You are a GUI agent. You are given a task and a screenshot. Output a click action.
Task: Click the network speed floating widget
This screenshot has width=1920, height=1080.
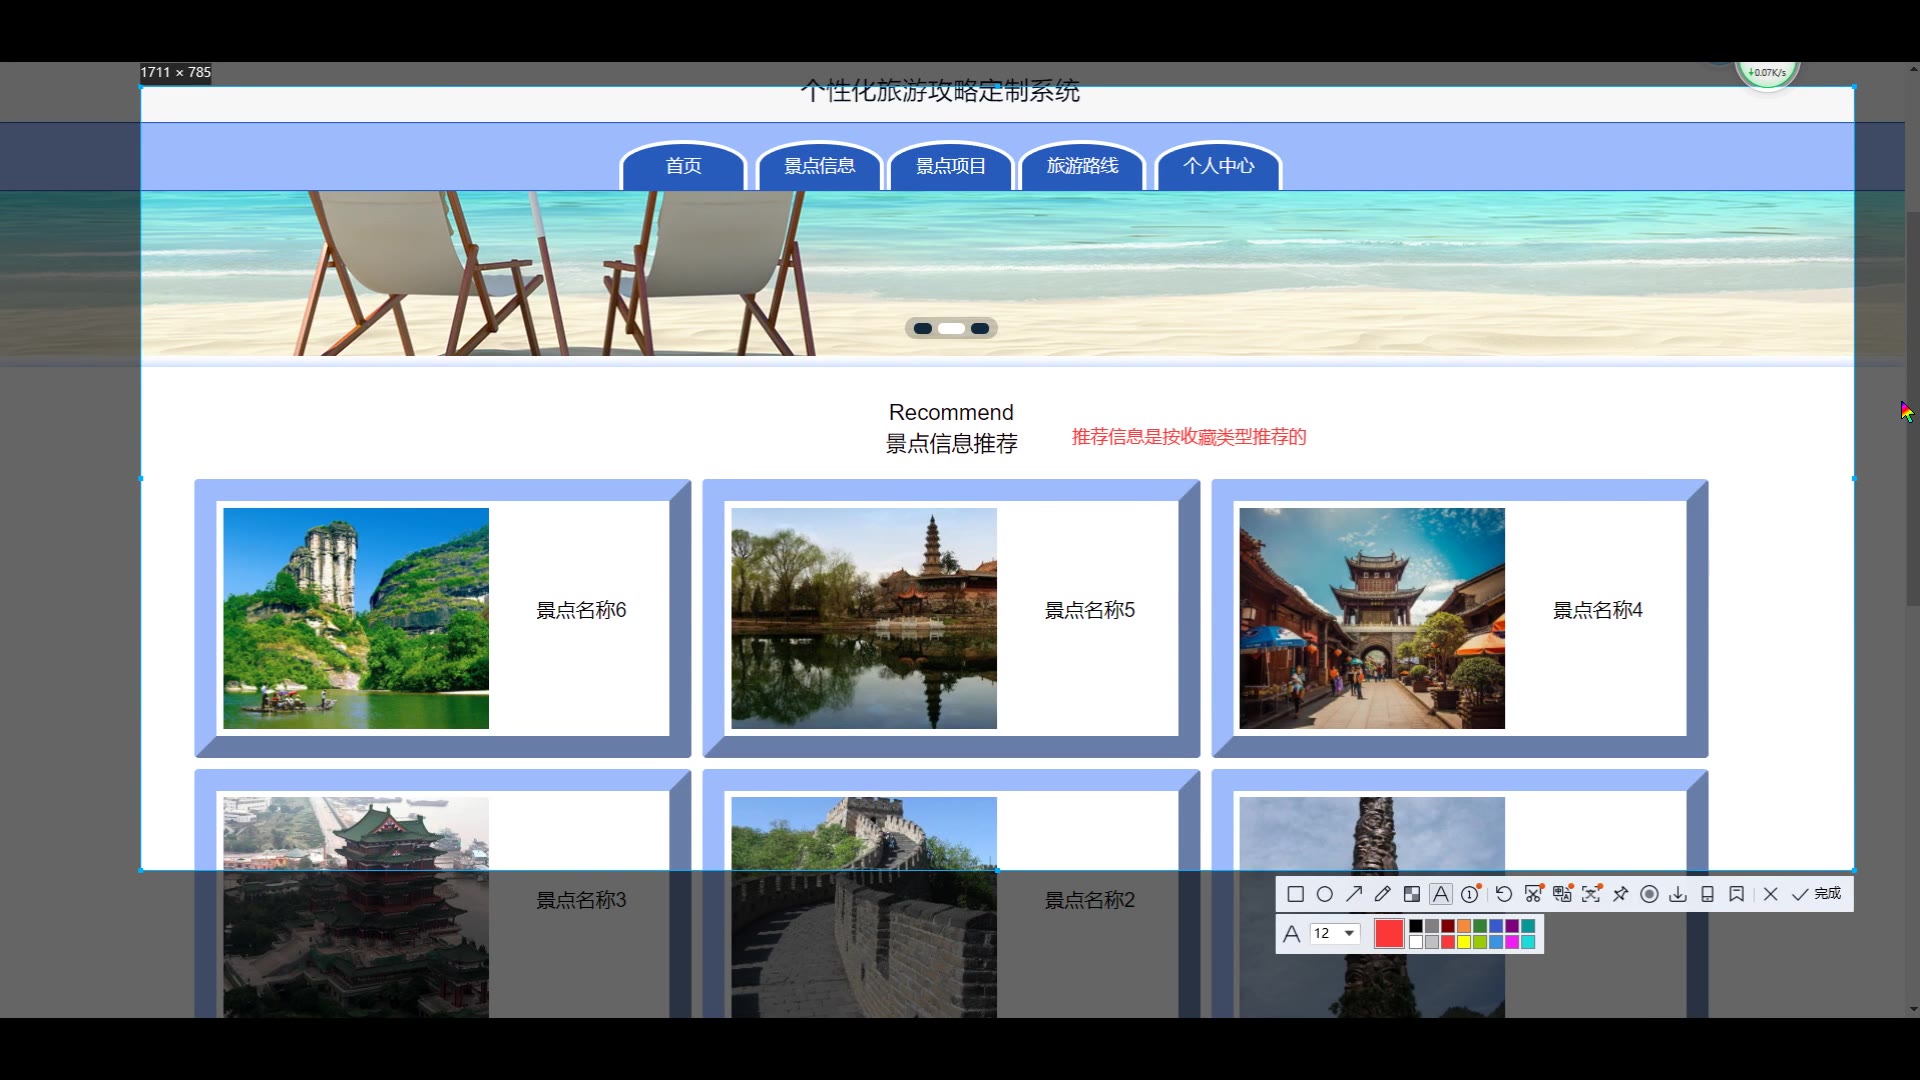(x=1767, y=72)
